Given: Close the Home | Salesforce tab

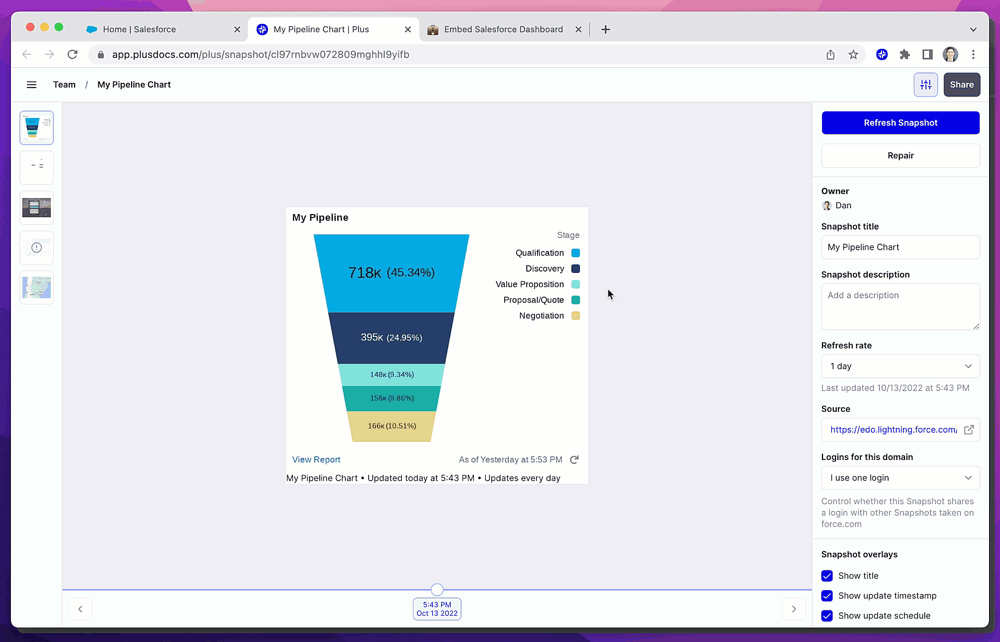Looking at the screenshot, I should click(237, 29).
